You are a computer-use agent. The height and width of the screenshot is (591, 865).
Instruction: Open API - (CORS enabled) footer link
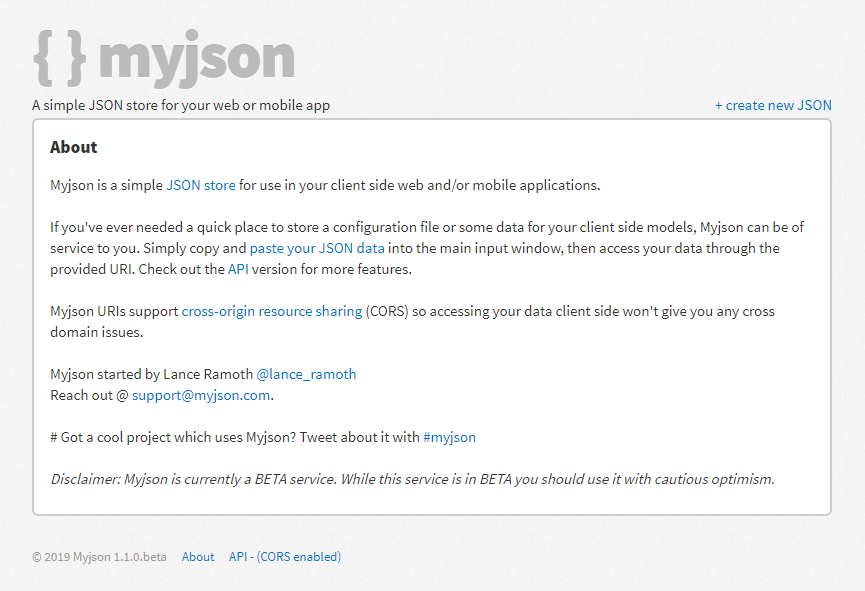285,557
